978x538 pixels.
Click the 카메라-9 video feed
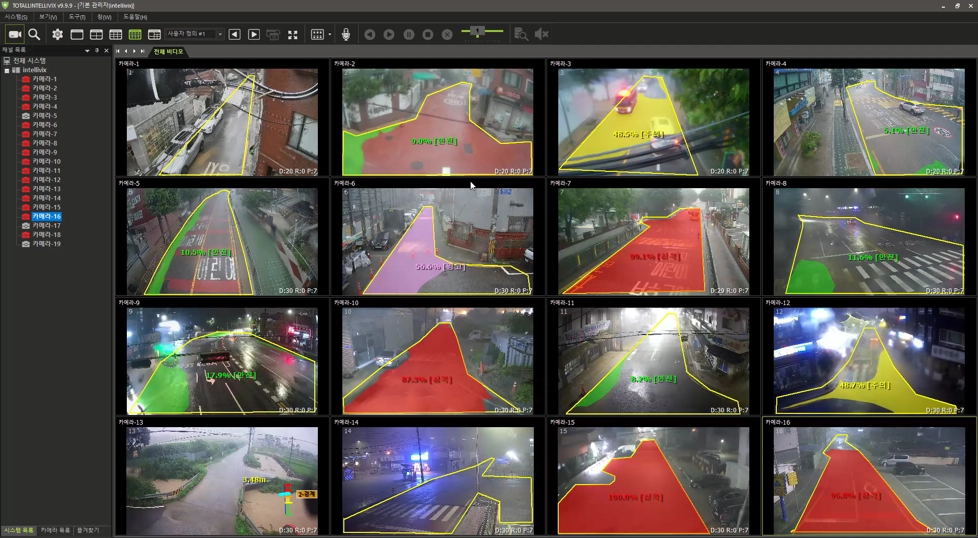pos(222,361)
